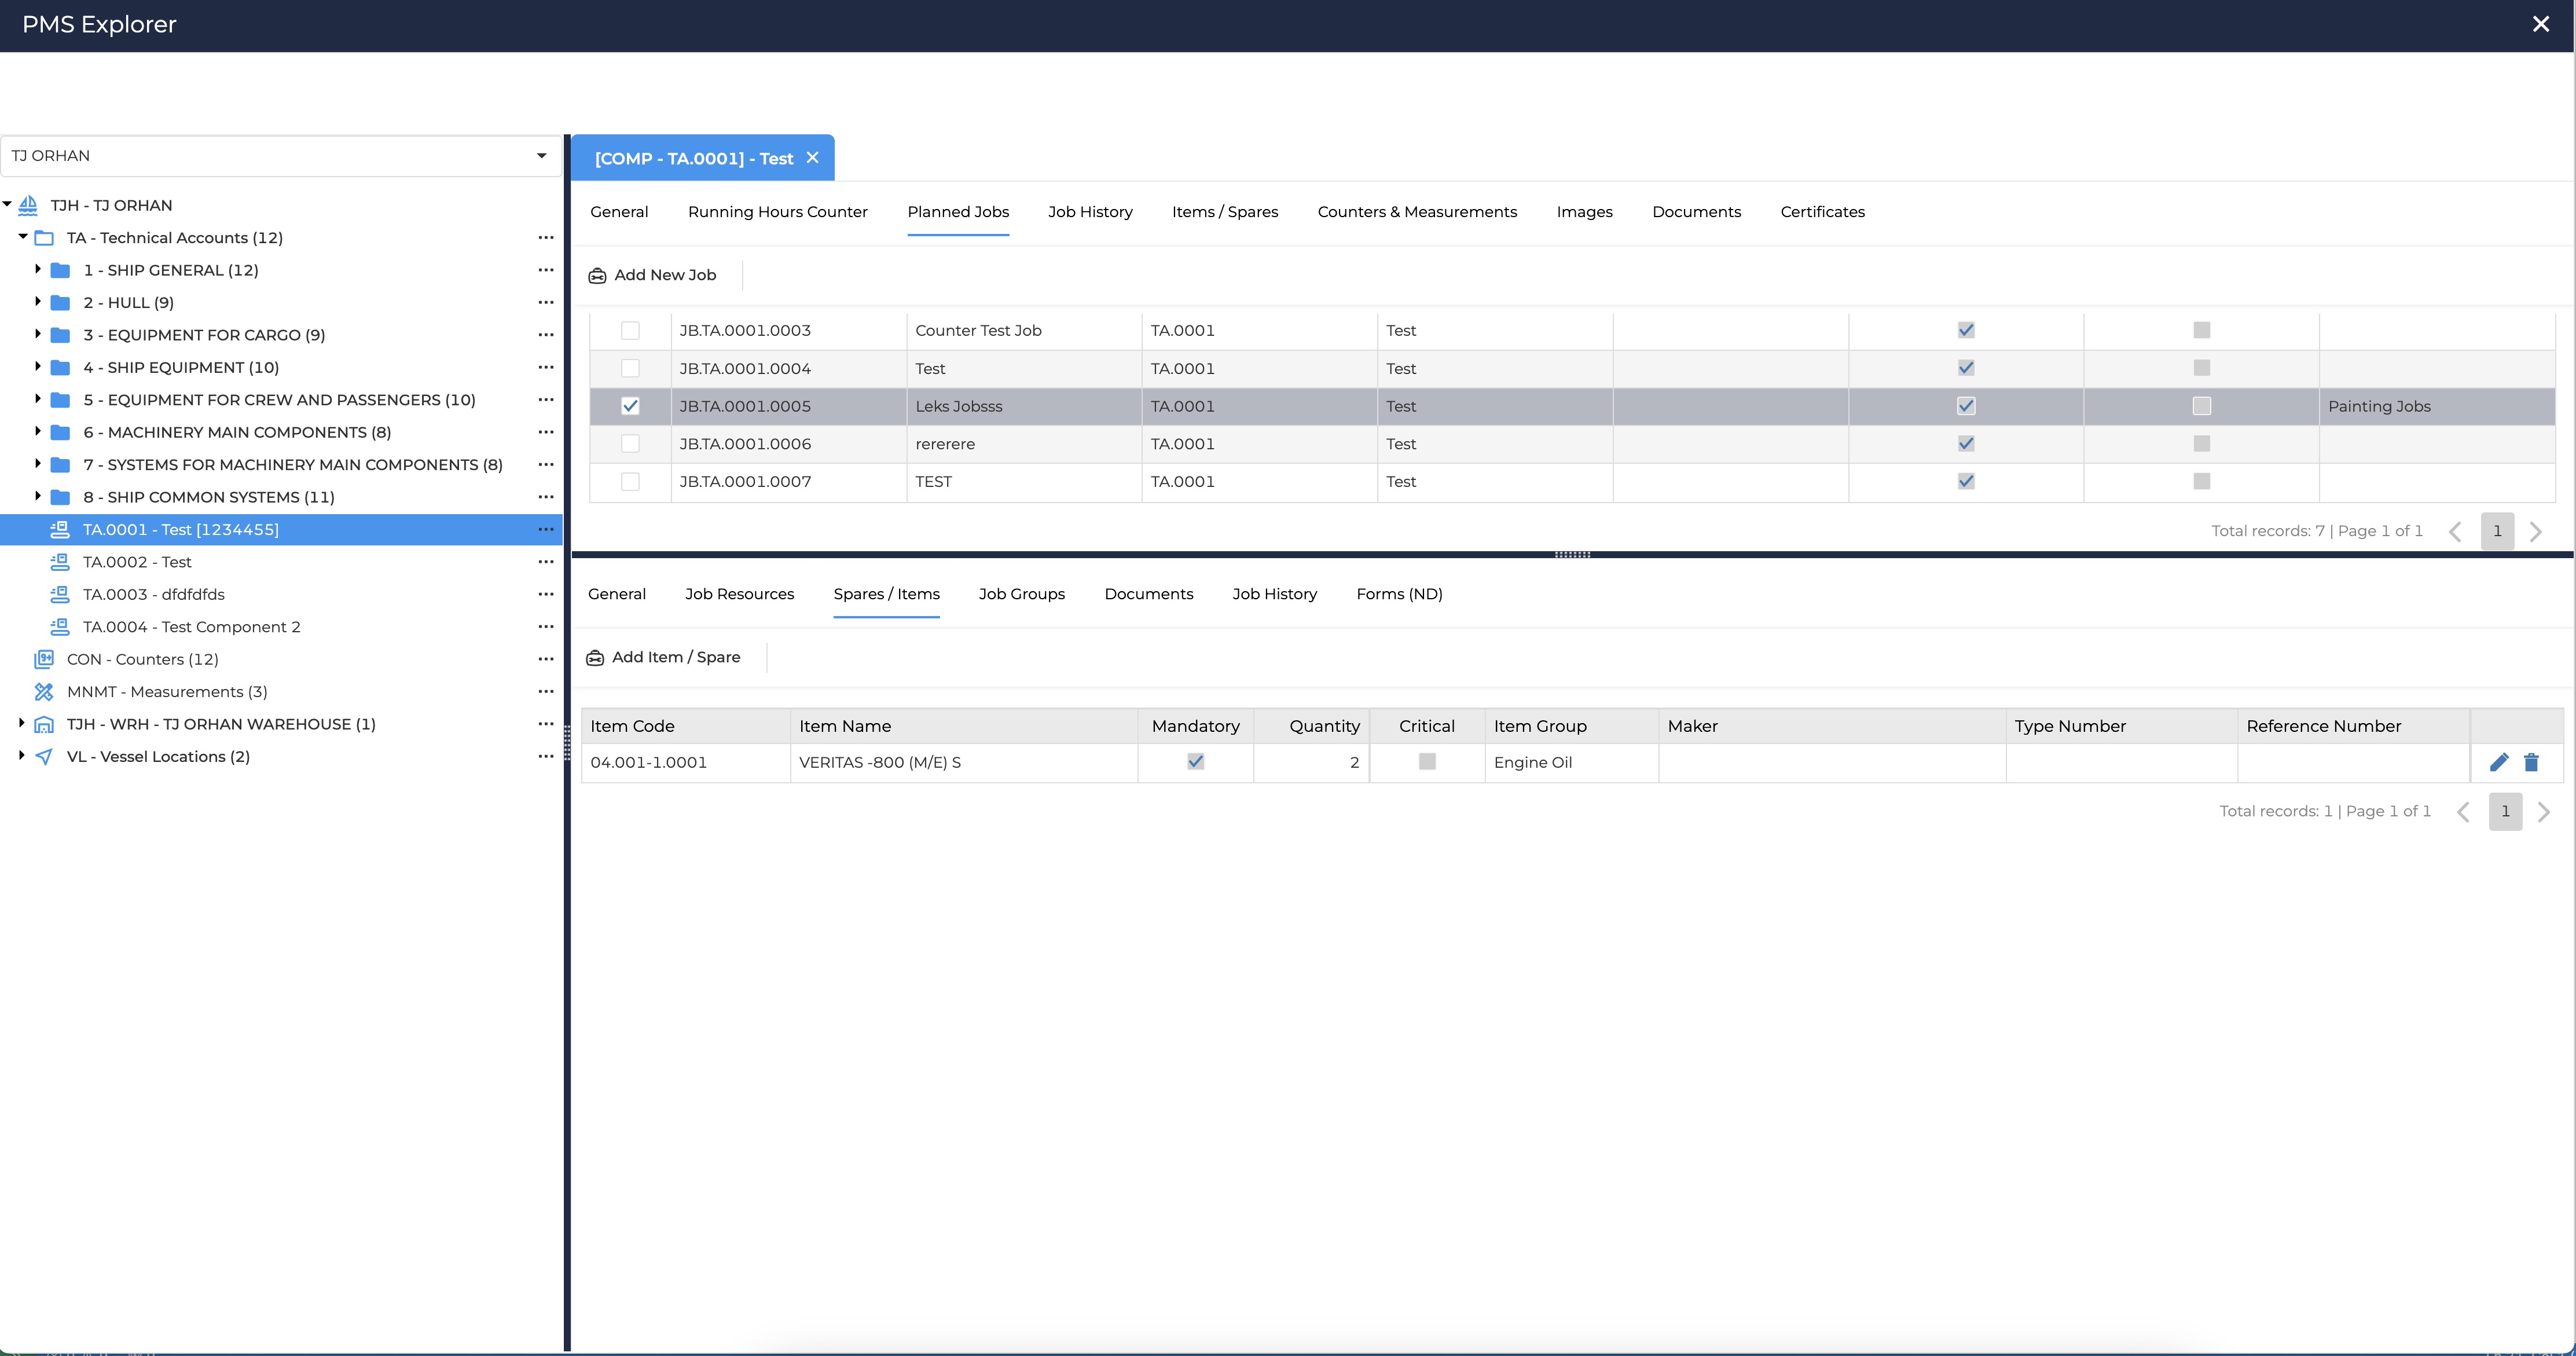Click the edit pencil icon for VERITAS item
2576x1356 pixels.
(x=2498, y=762)
